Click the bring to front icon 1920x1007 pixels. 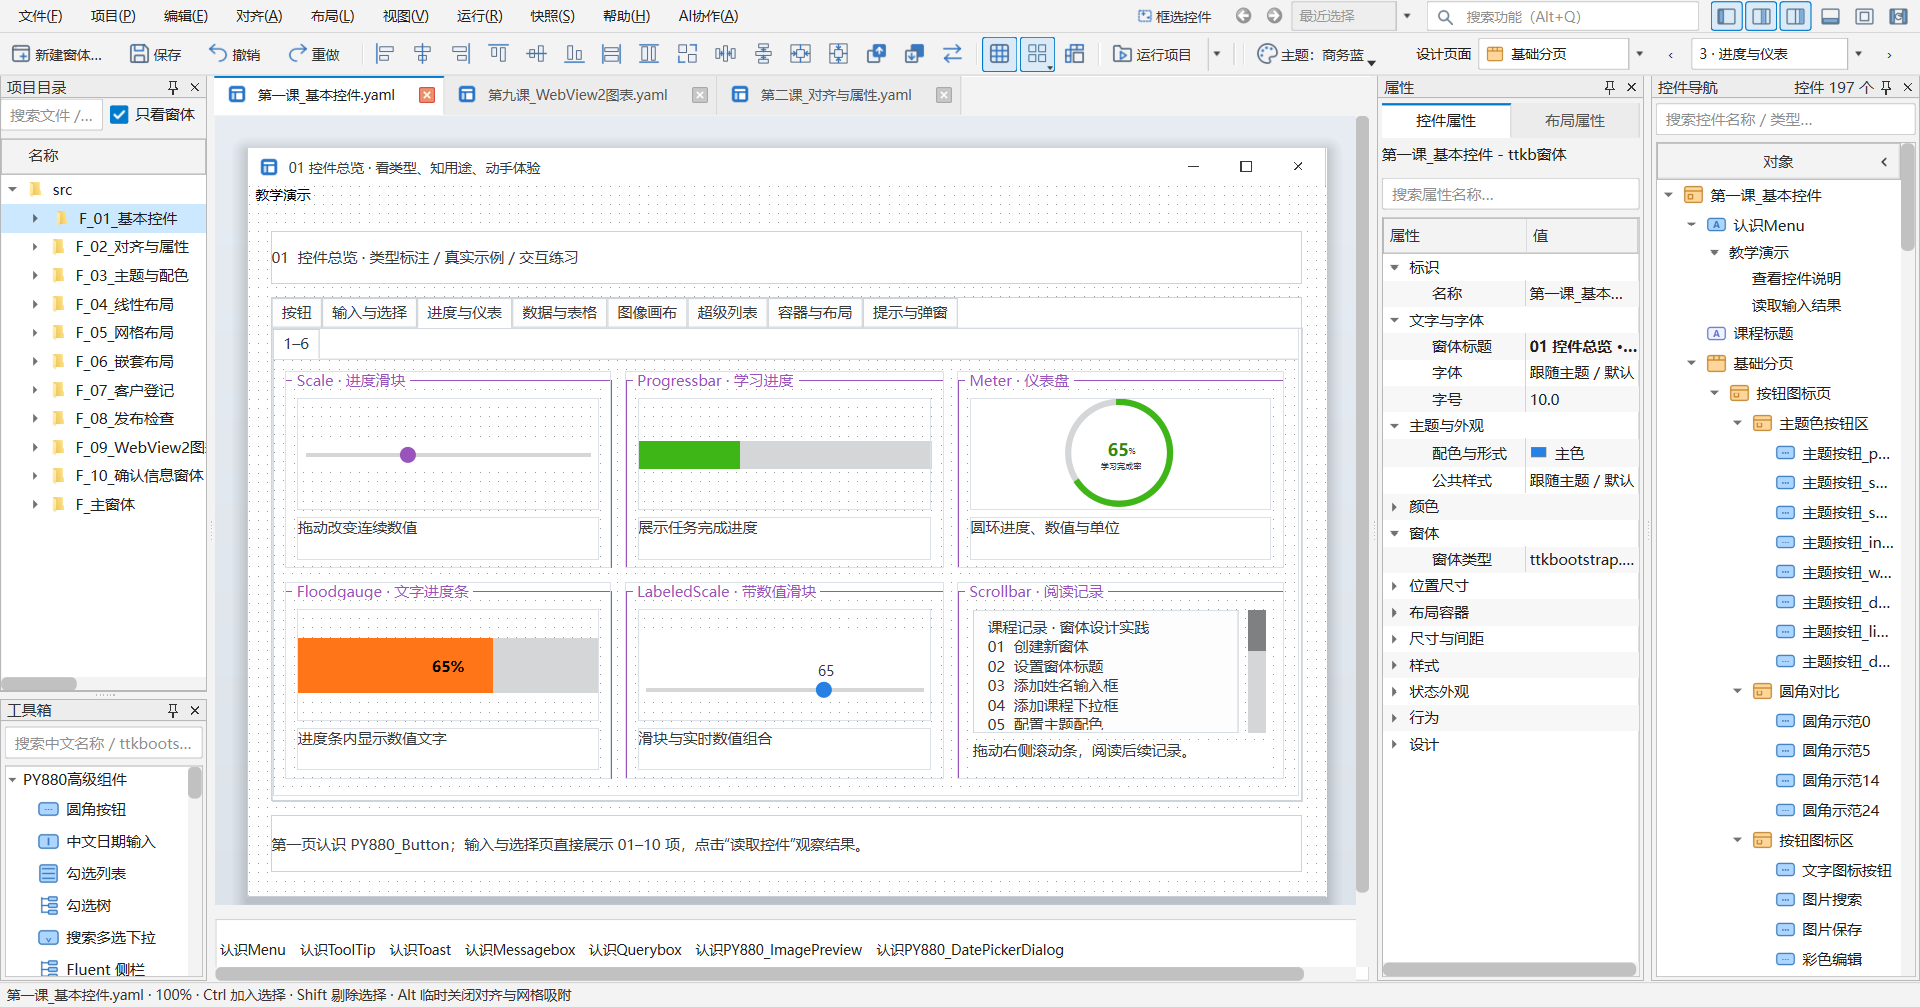pos(876,54)
